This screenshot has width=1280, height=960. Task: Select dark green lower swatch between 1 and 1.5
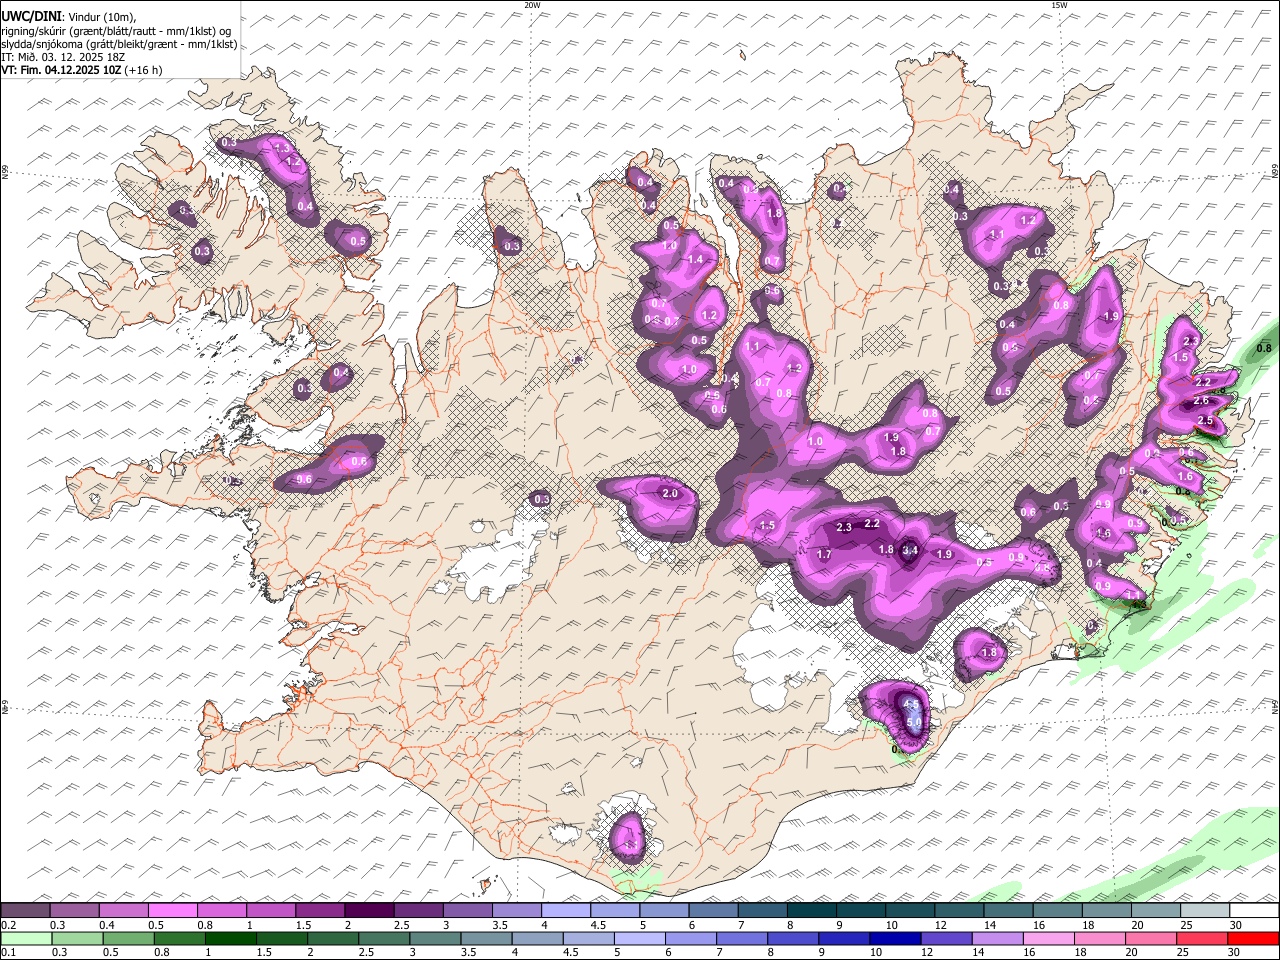coord(230,938)
